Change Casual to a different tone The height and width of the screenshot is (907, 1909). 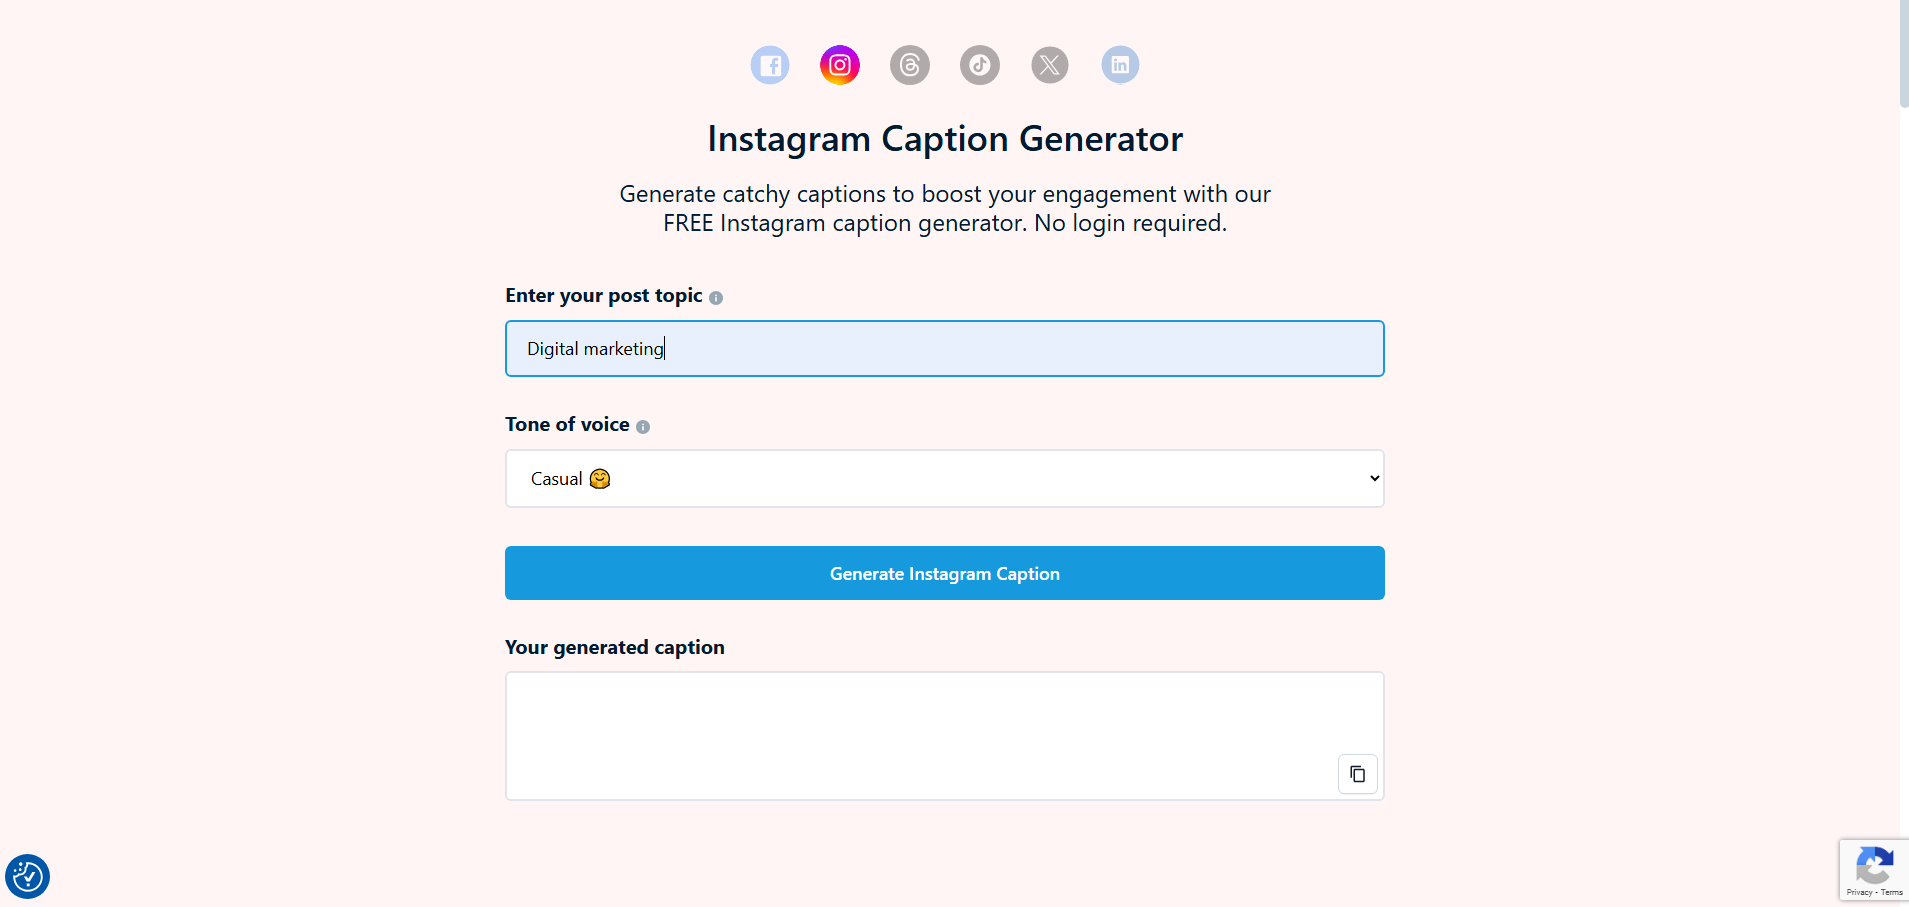click(944, 478)
